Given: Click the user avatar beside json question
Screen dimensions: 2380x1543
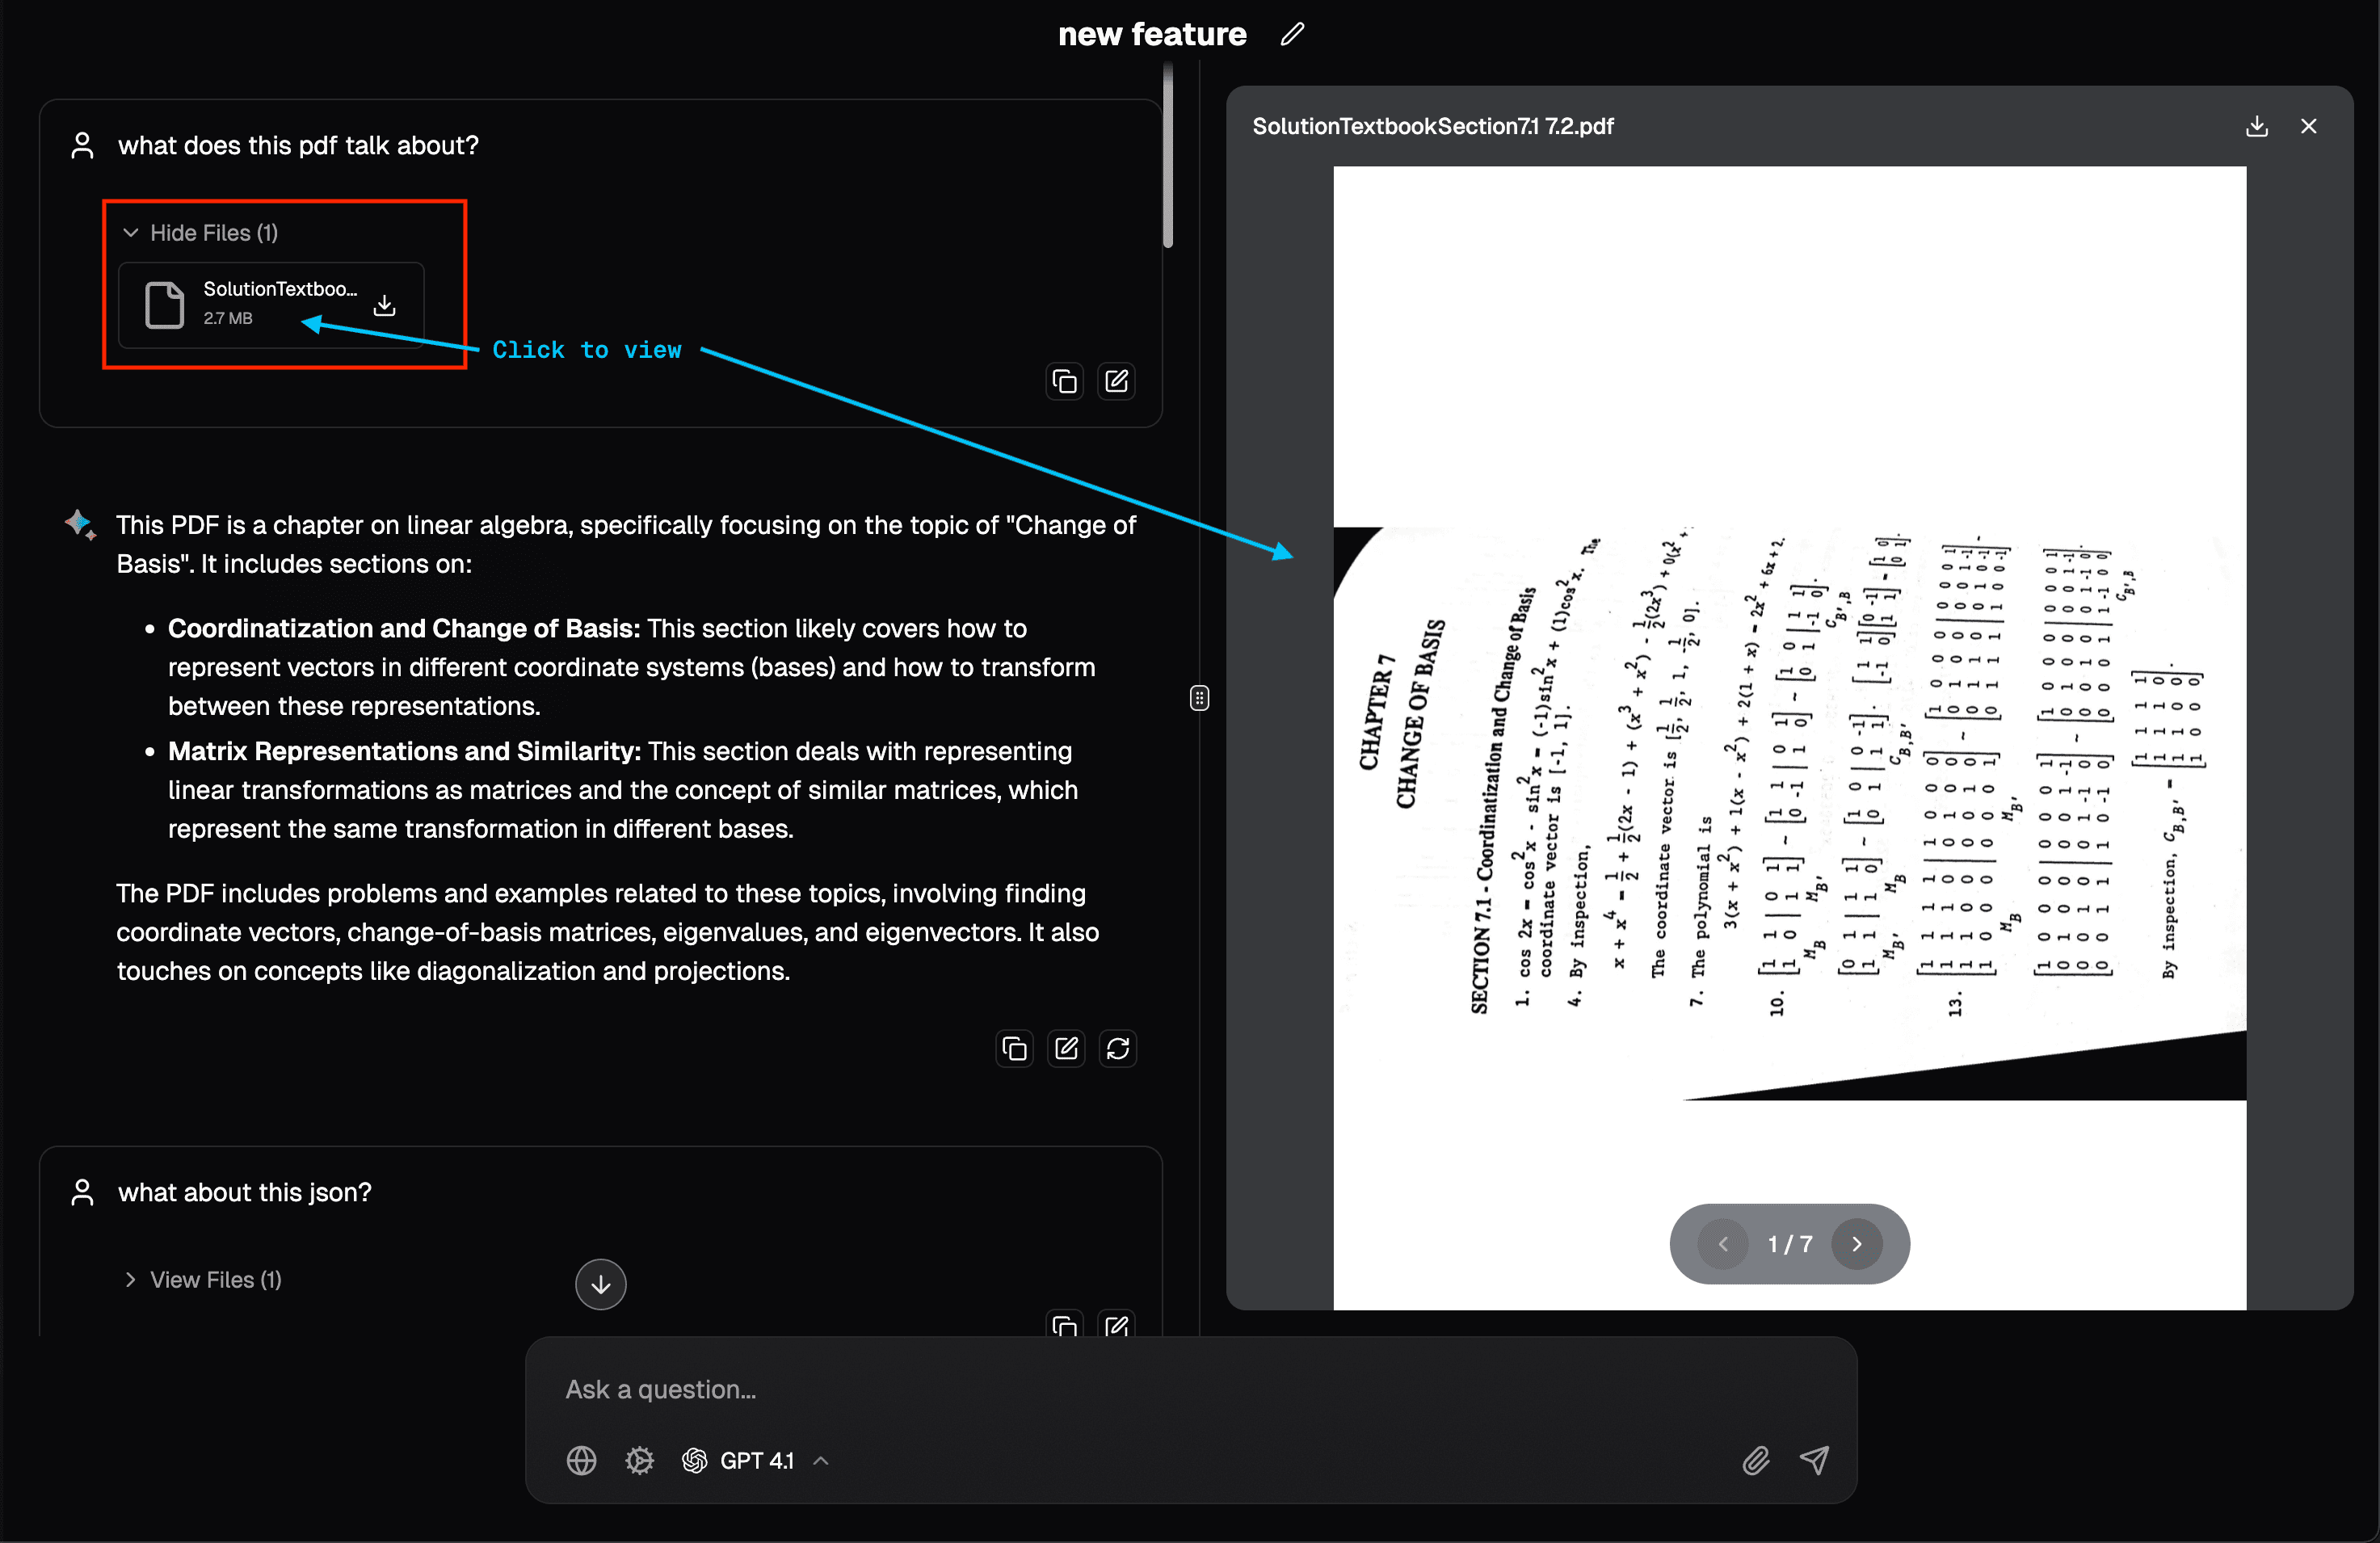Looking at the screenshot, I should click(x=83, y=1193).
